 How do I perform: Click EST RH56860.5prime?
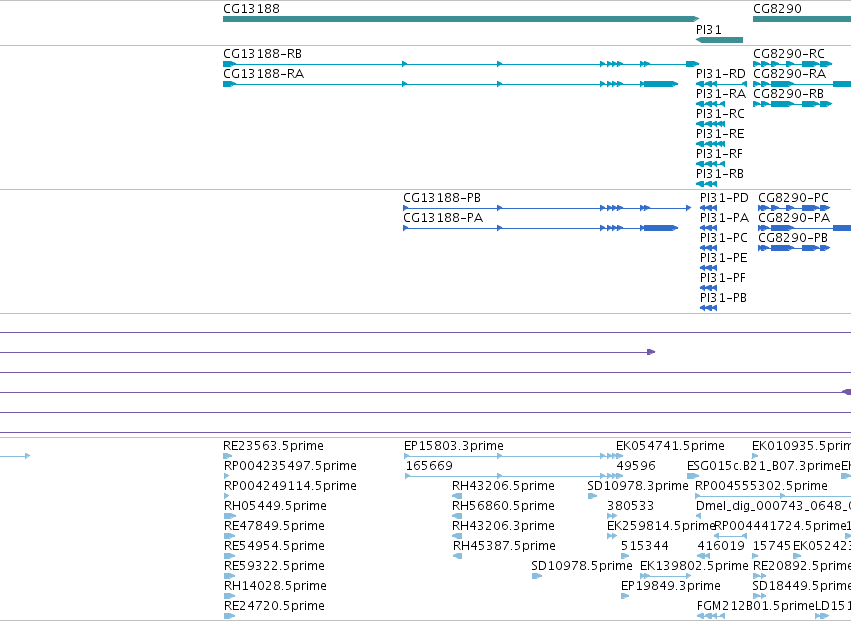pyautogui.click(x=503, y=506)
